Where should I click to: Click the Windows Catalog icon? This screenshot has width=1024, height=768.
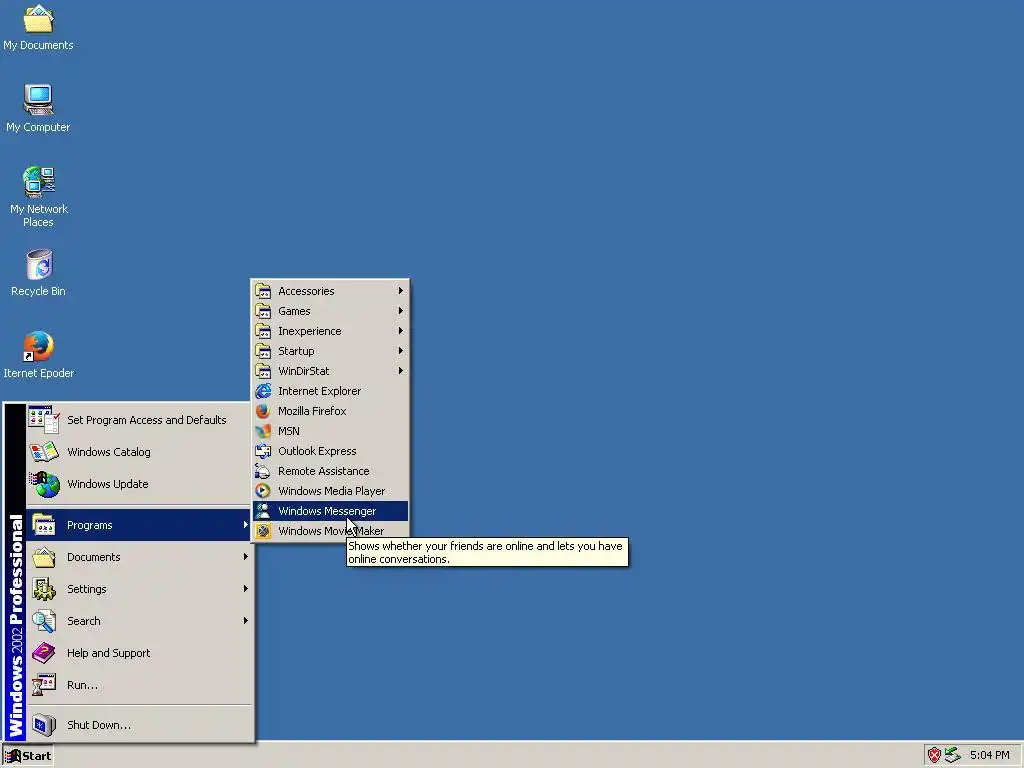coord(44,452)
